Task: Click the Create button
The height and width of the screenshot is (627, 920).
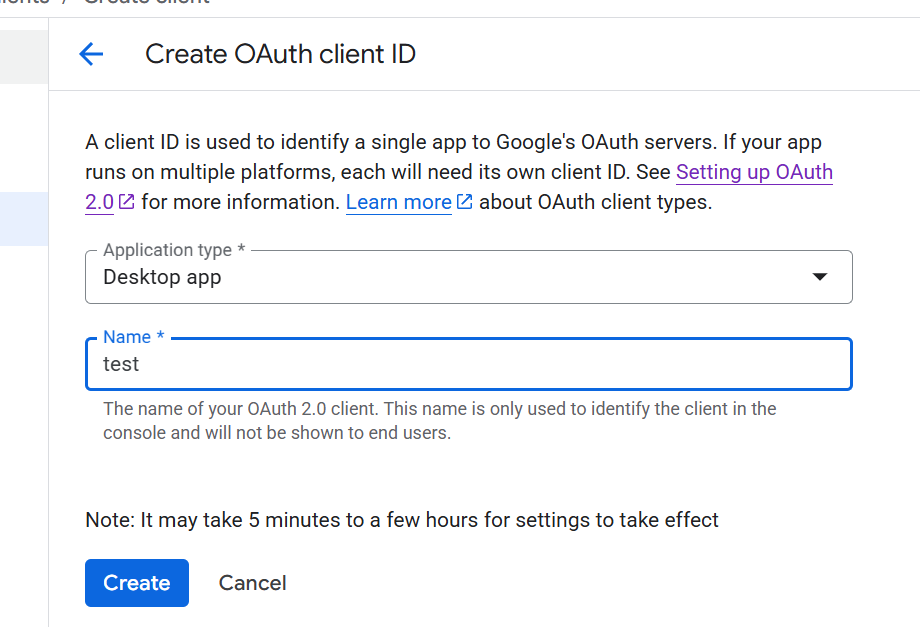Action: [137, 583]
